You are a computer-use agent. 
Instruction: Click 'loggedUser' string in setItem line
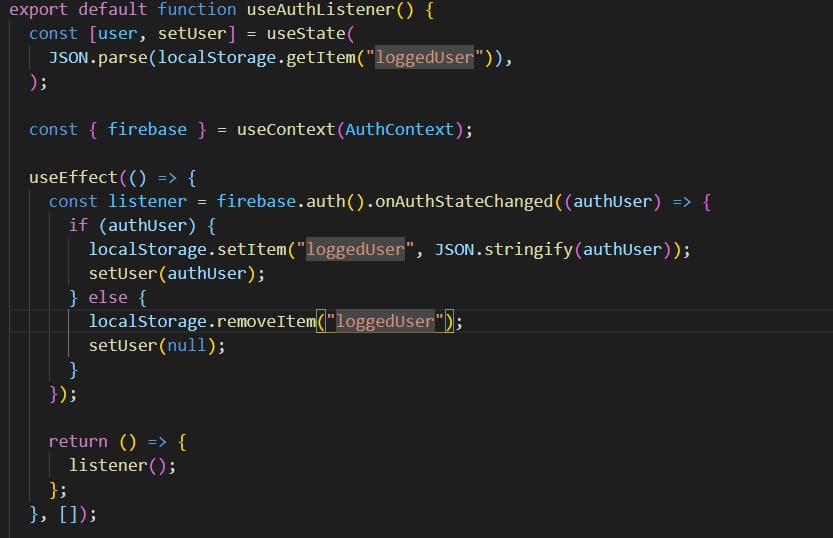355,250
